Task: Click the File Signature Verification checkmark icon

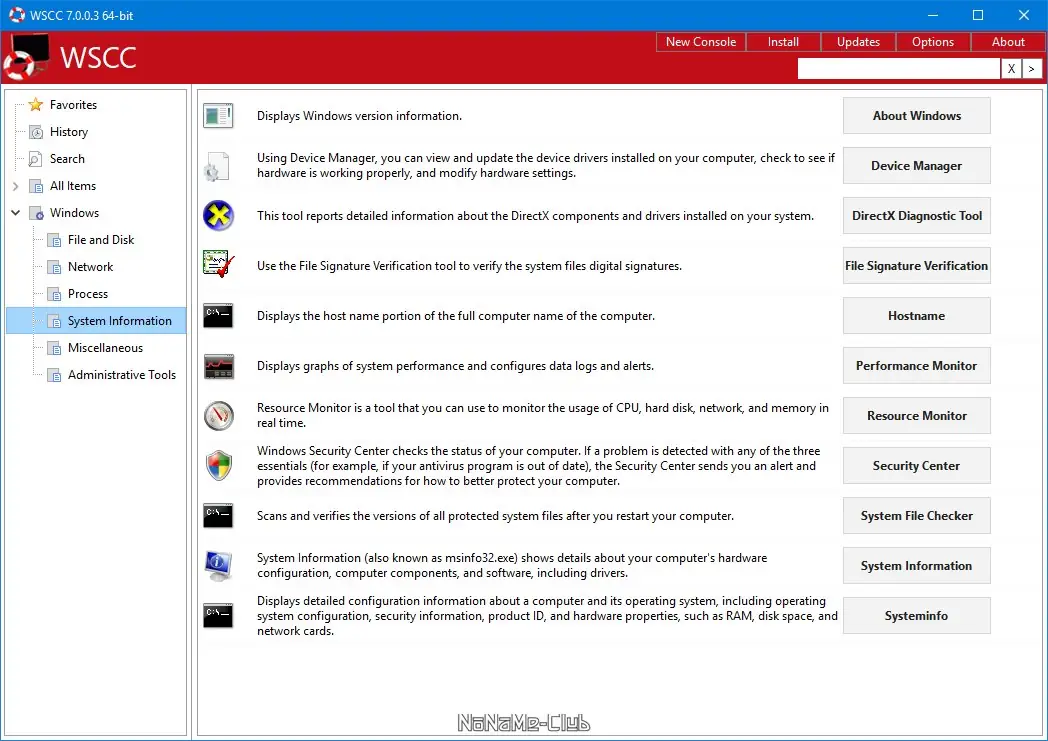Action: point(219,264)
